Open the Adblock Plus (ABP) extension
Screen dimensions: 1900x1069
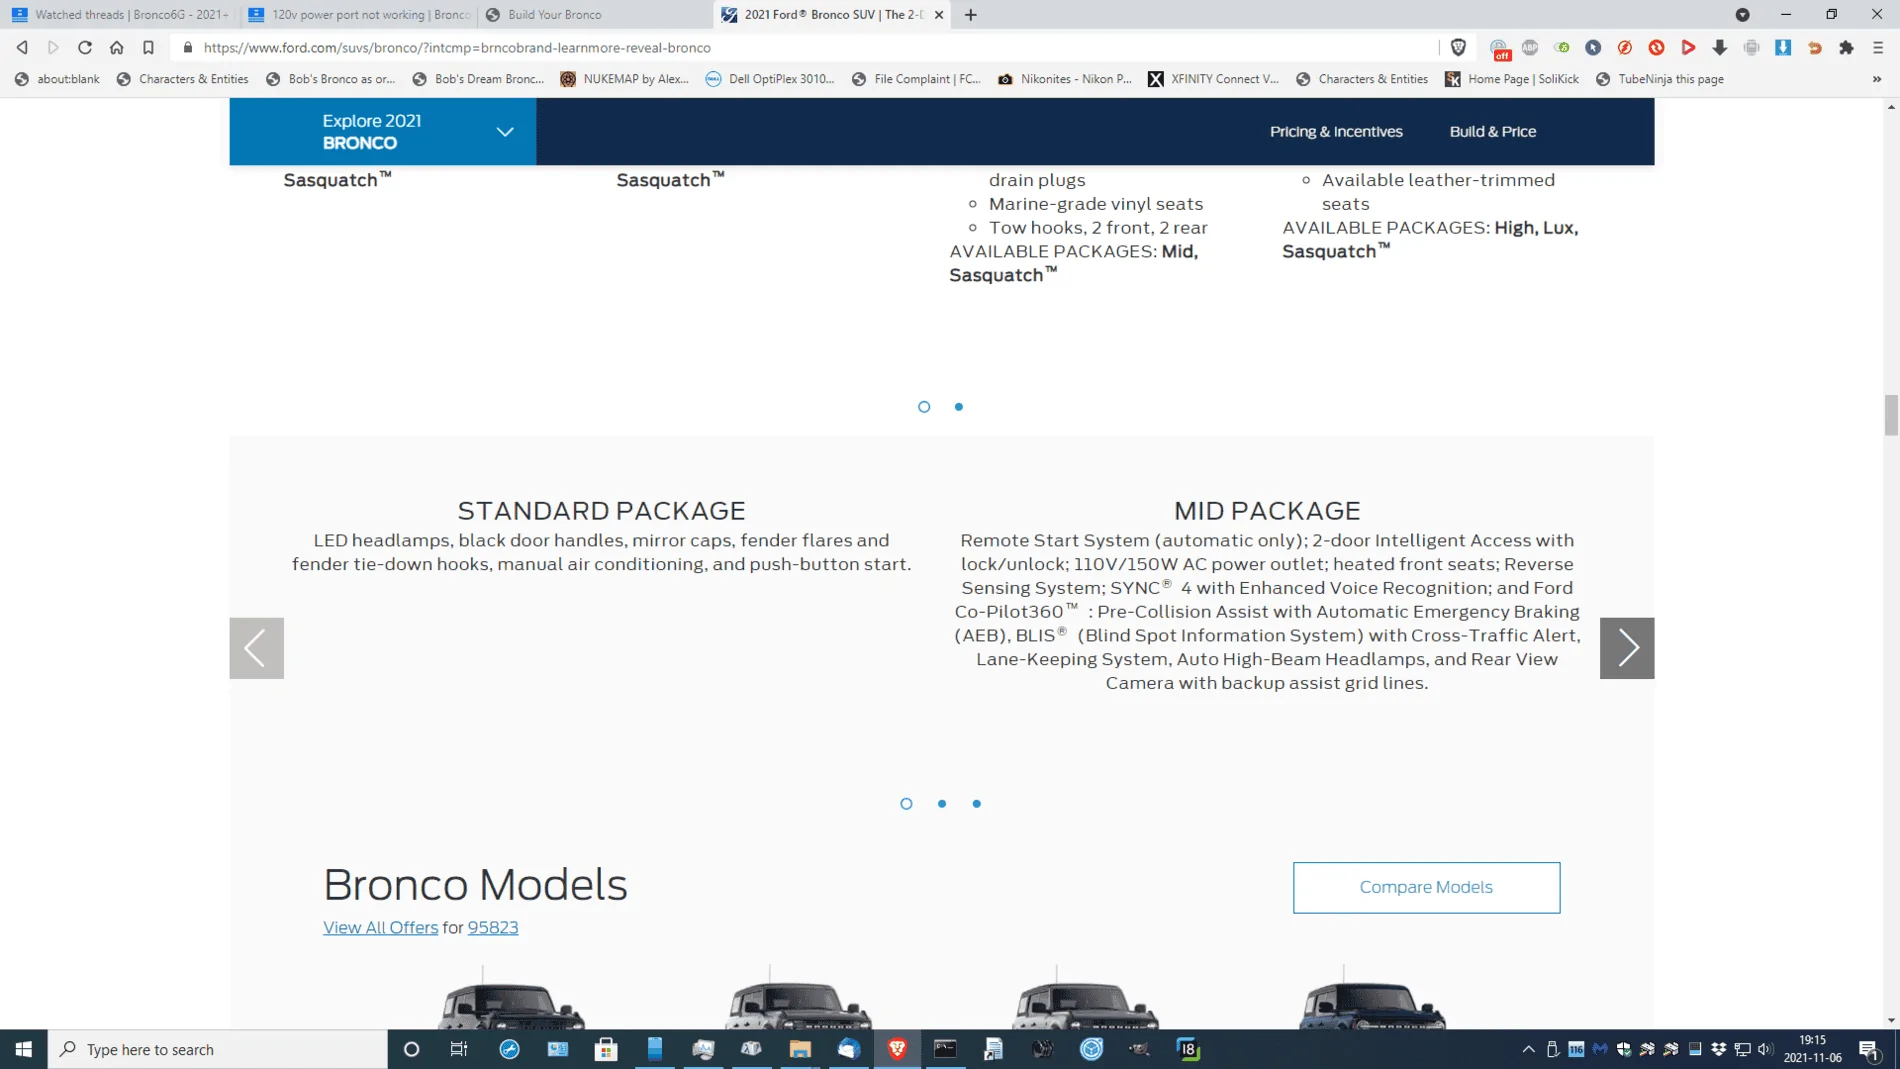(1530, 47)
